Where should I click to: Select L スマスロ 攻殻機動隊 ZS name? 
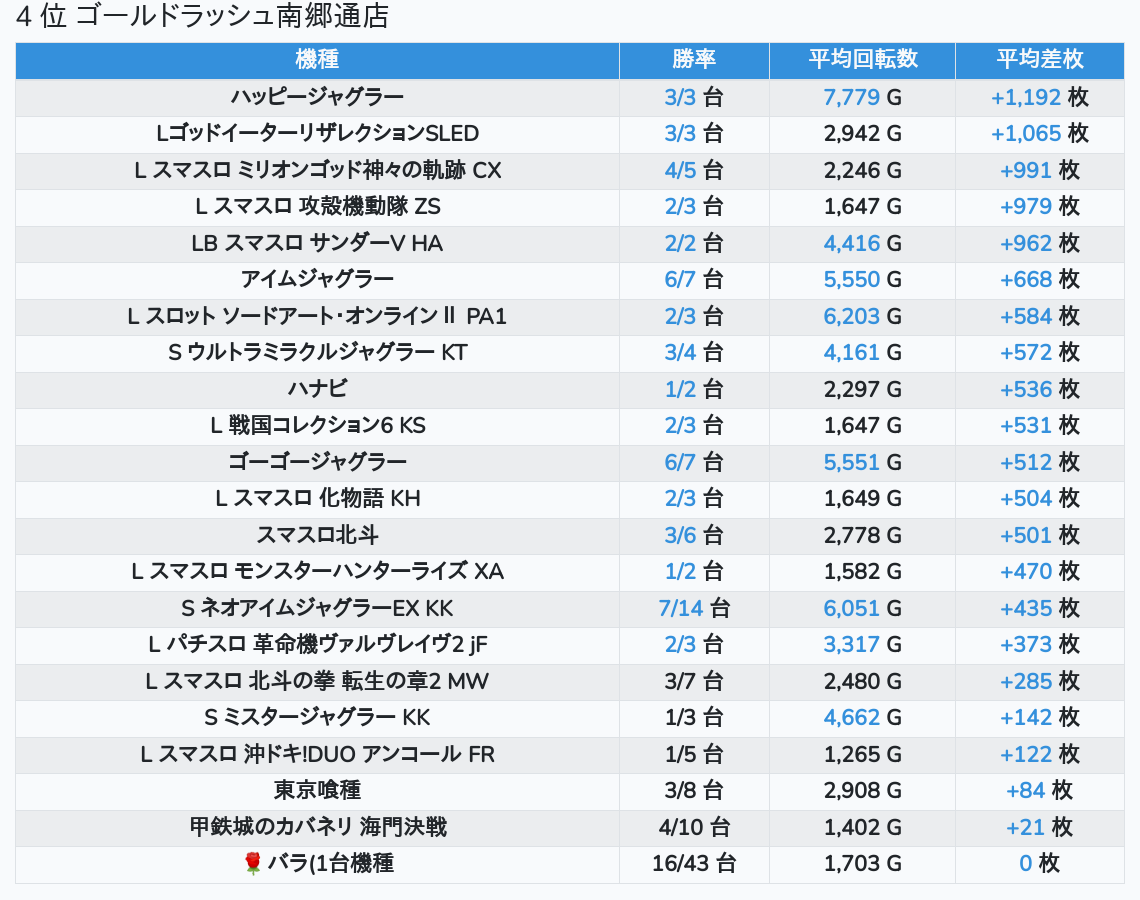[317, 206]
